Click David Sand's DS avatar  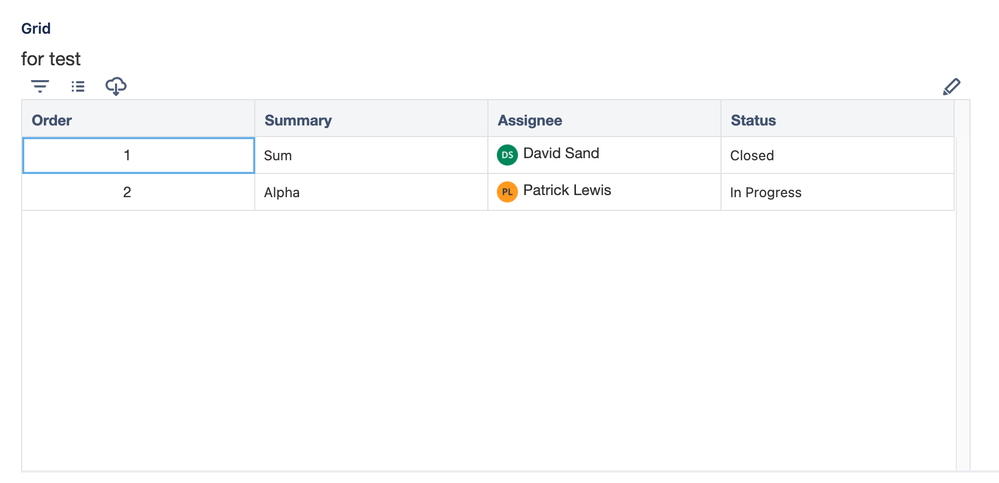(x=507, y=155)
